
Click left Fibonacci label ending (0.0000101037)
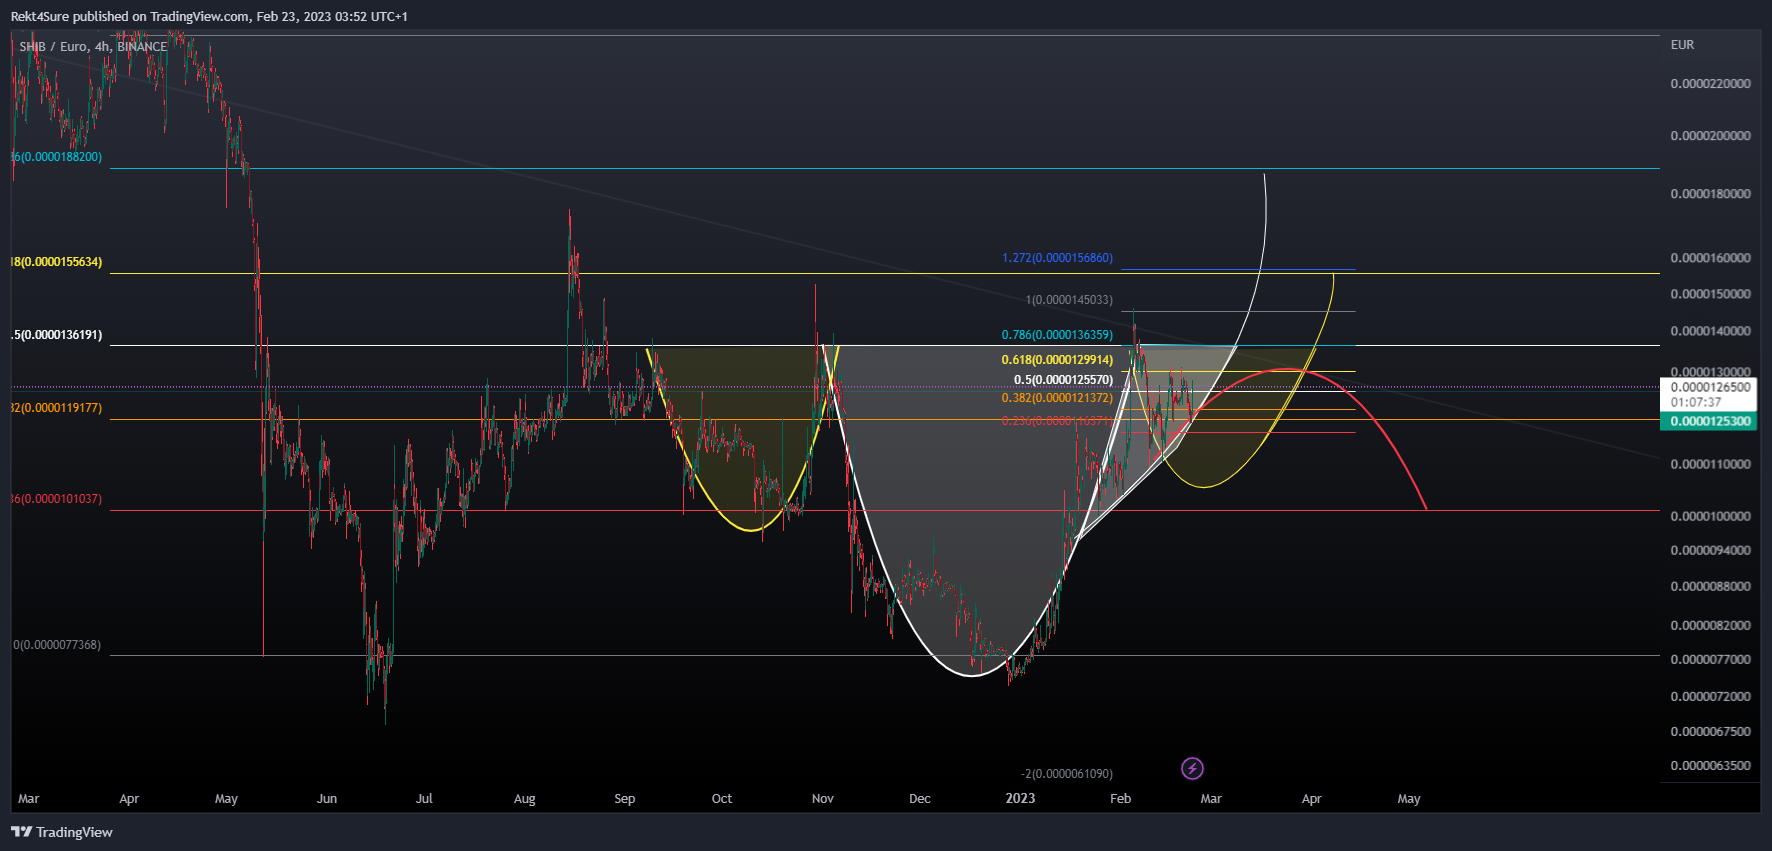57,499
